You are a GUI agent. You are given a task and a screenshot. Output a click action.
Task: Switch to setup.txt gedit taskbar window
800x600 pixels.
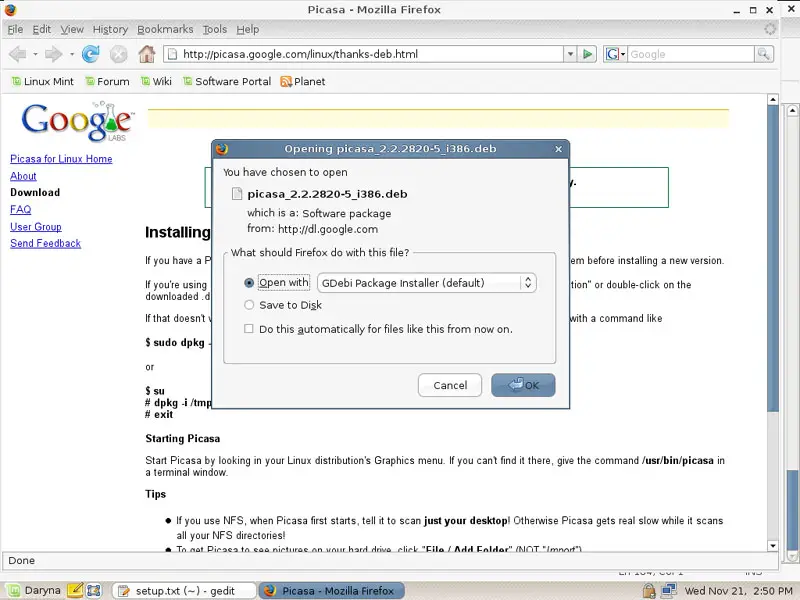pos(183,591)
